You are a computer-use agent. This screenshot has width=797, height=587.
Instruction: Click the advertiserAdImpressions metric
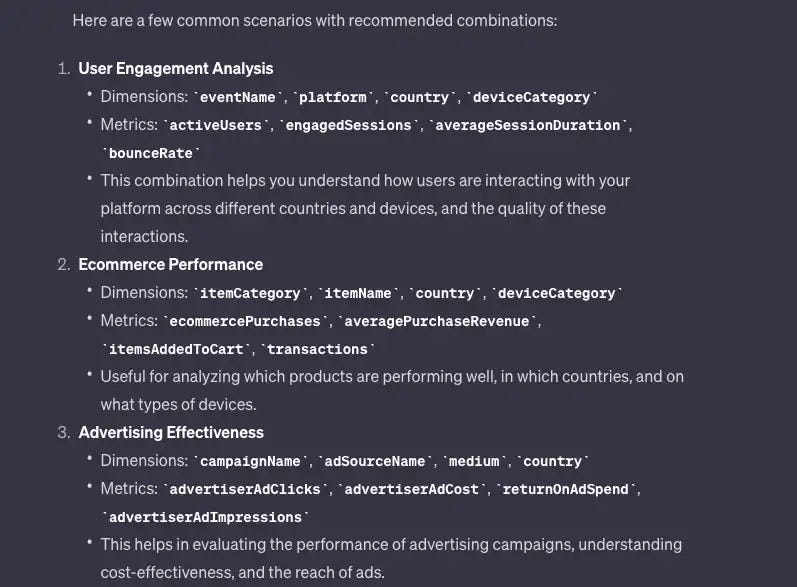[x=205, y=517]
